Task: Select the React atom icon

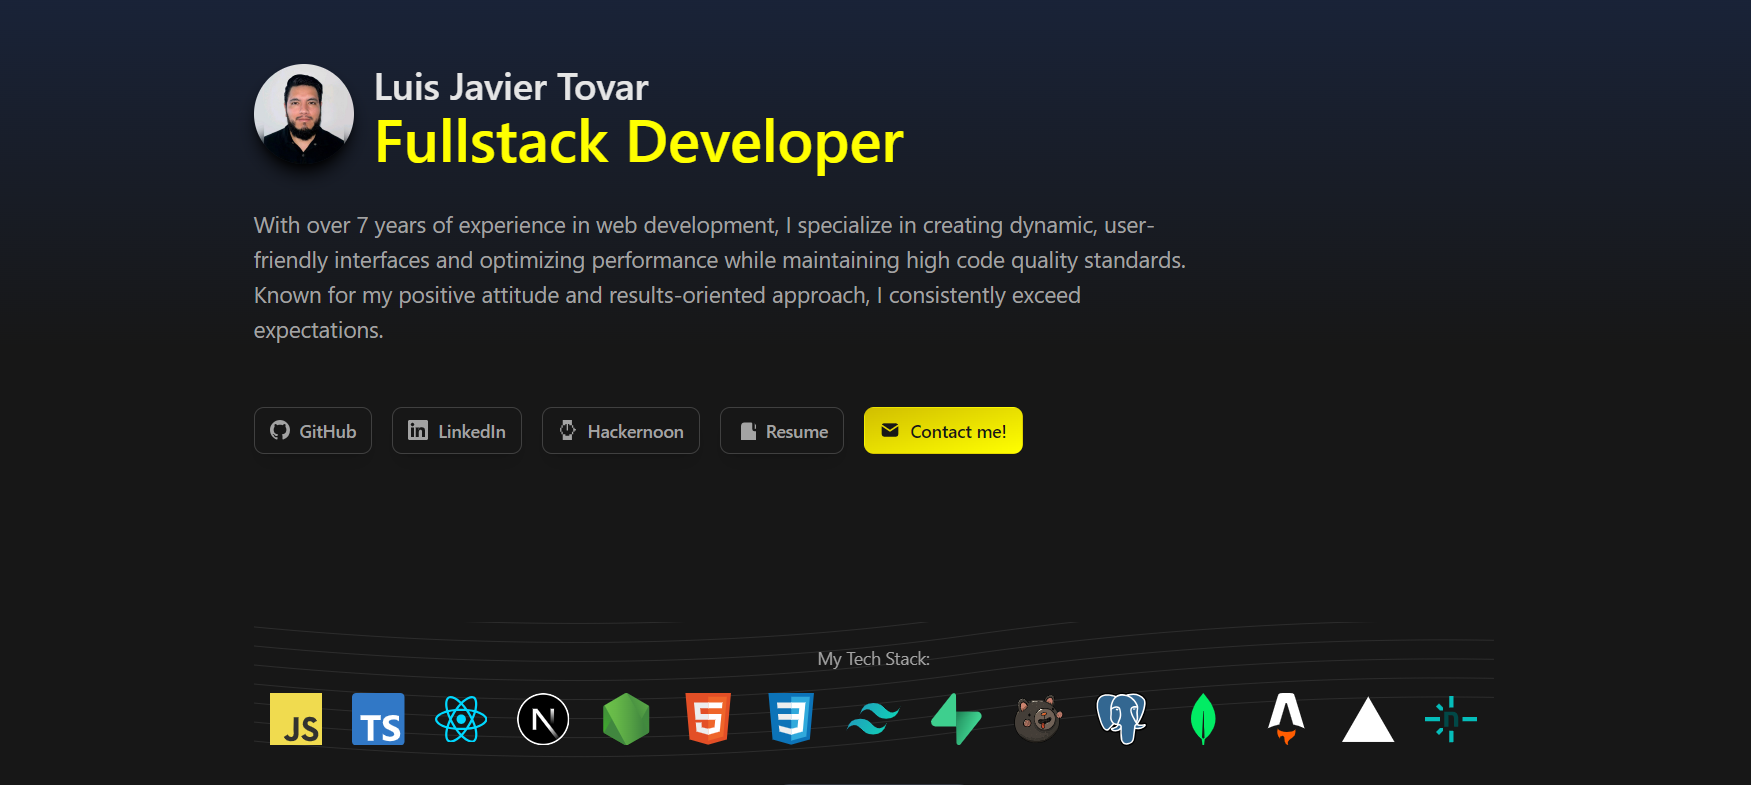Action: [461, 719]
